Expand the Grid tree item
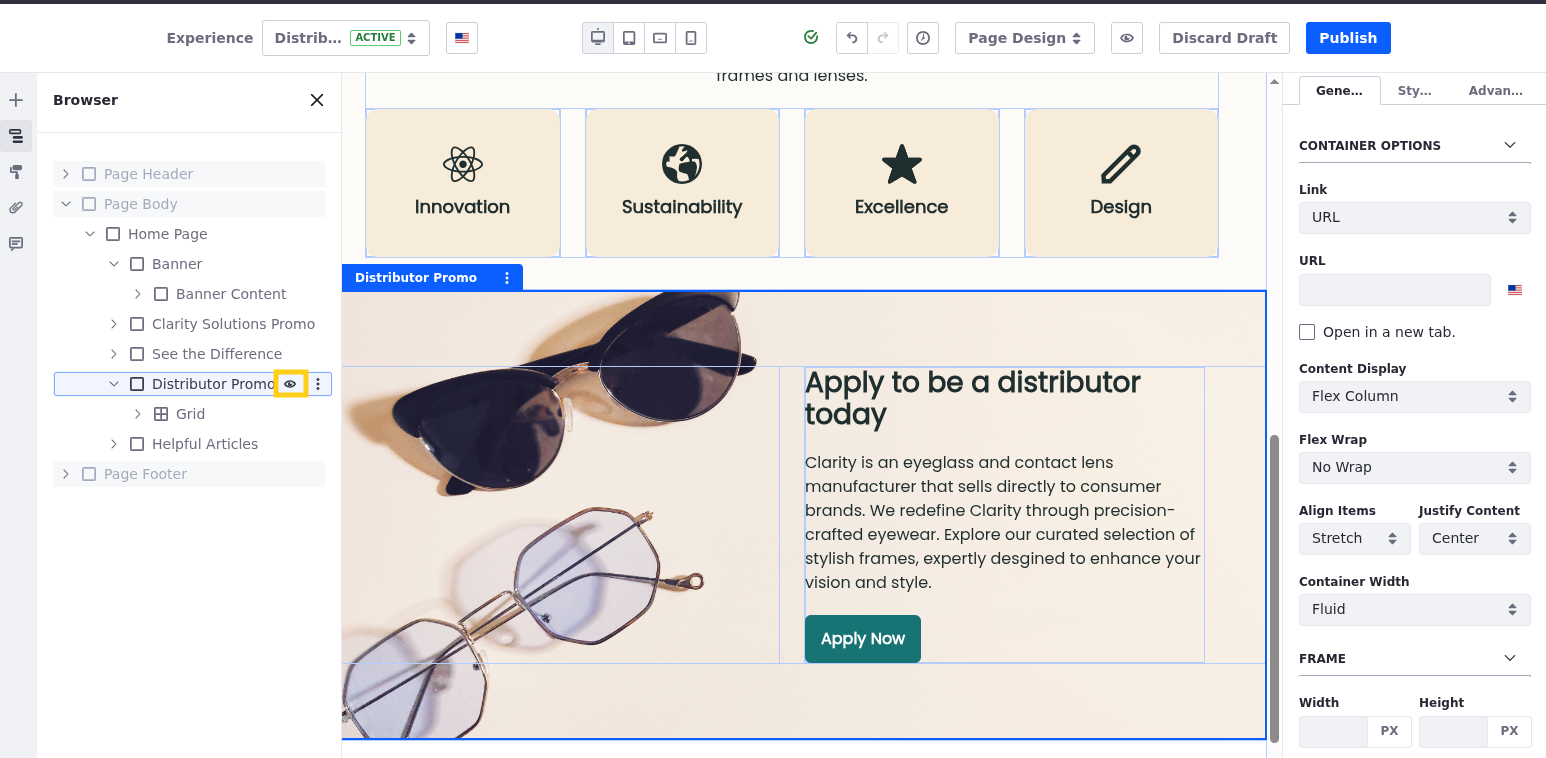Image resolution: width=1546 pixels, height=758 pixels. [x=138, y=414]
